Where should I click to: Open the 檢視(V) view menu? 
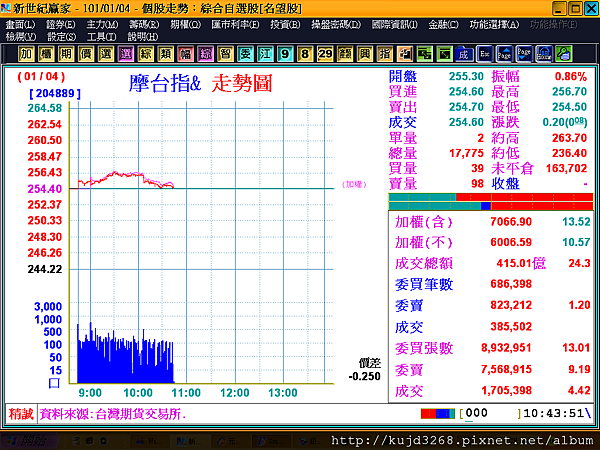(x=21, y=37)
